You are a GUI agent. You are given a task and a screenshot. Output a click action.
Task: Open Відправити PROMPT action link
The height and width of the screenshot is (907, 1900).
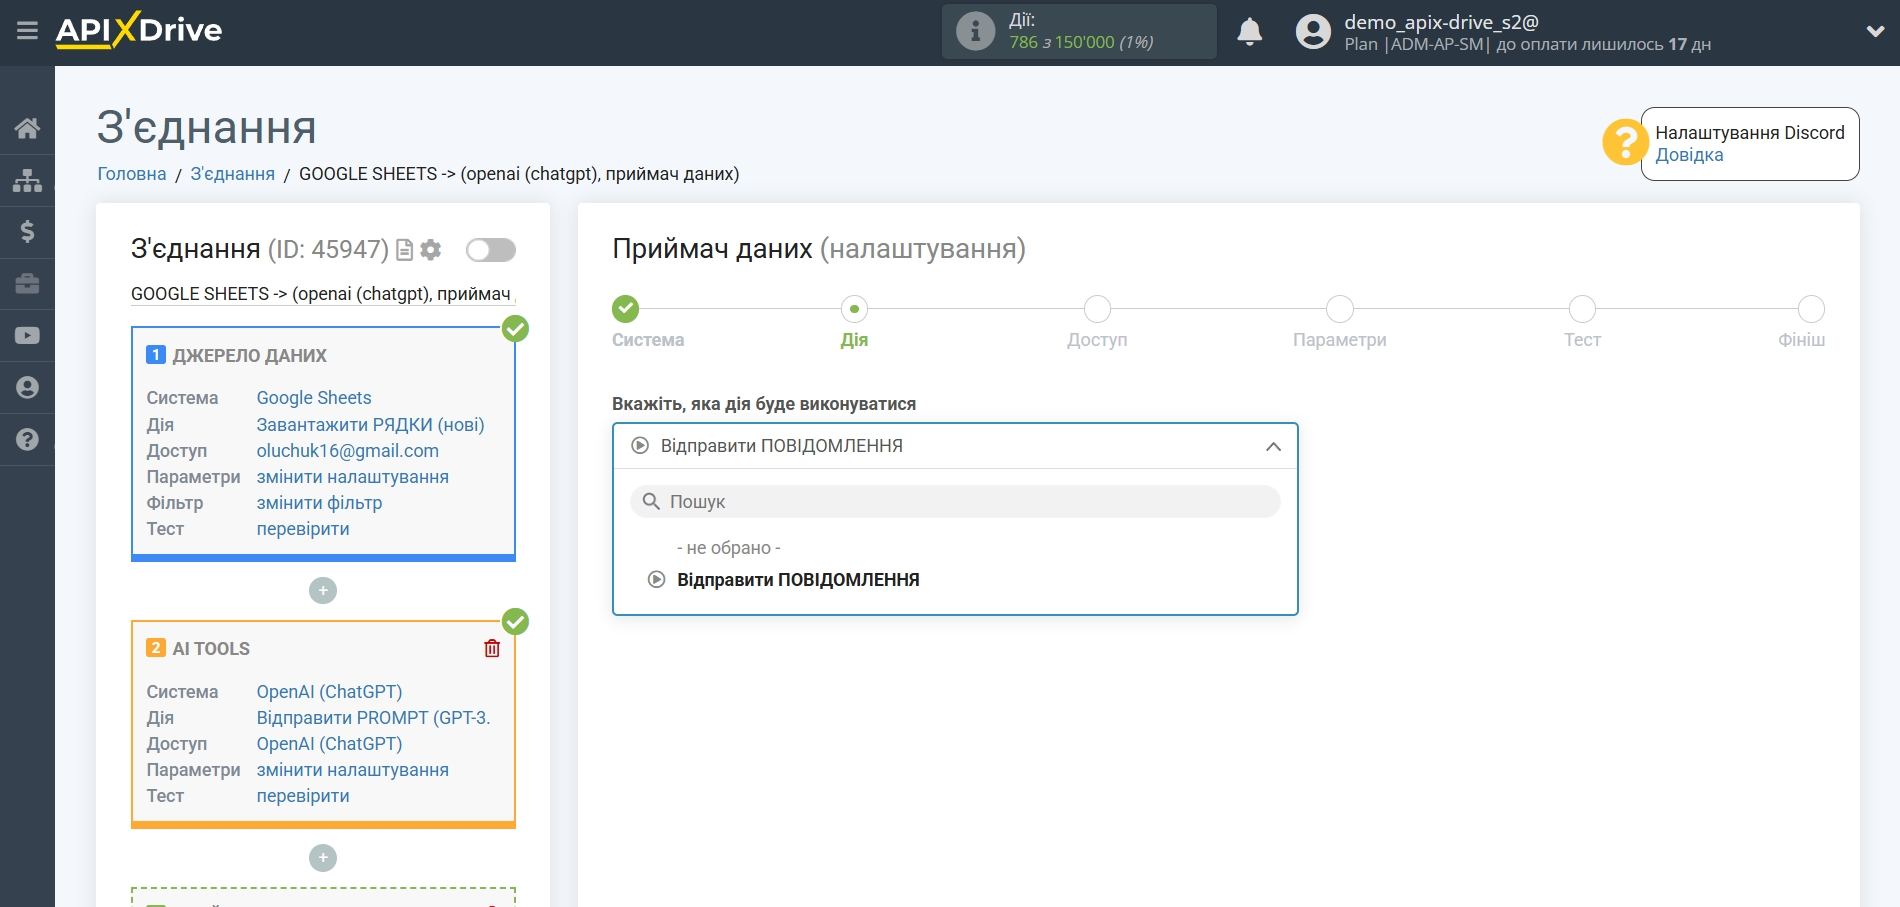(373, 718)
